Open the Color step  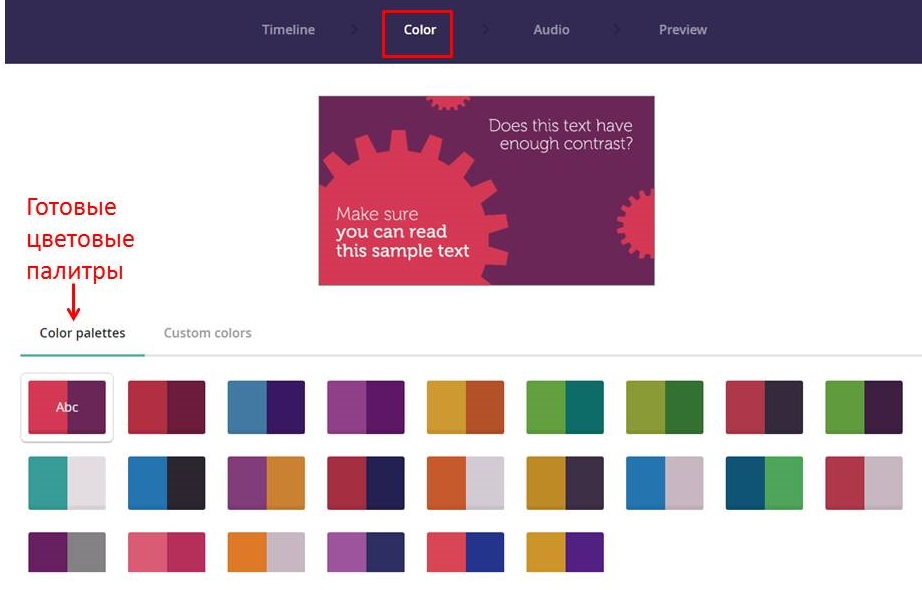tap(419, 29)
